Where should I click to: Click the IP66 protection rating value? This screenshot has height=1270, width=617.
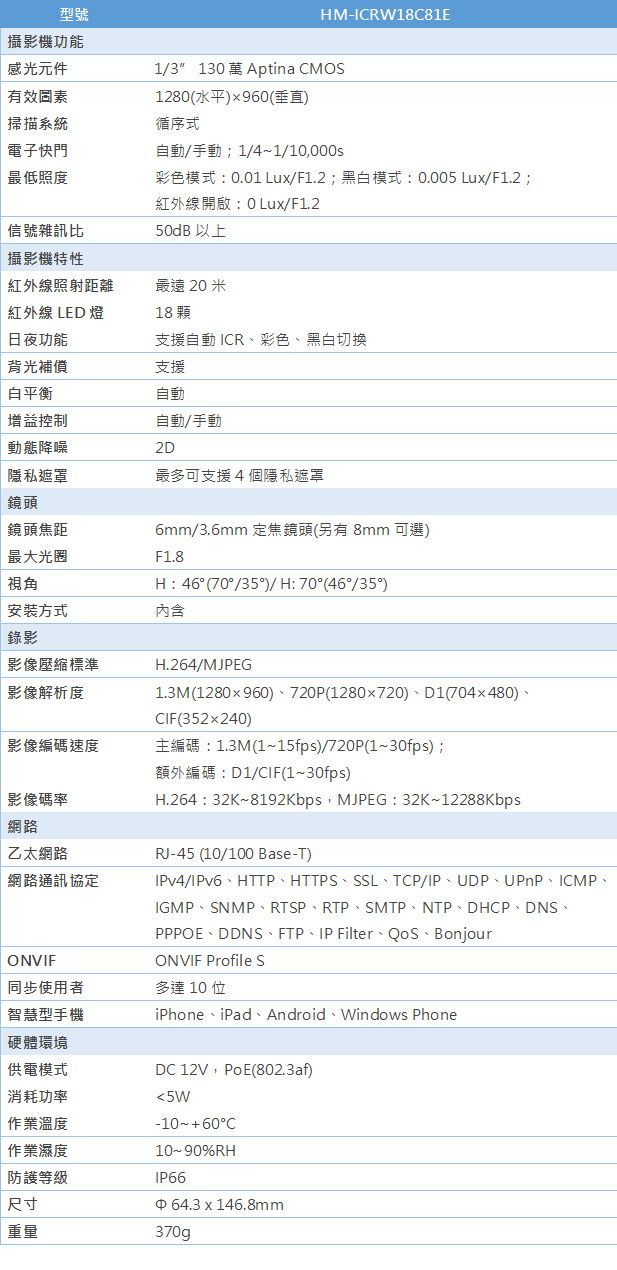(x=171, y=1178)
